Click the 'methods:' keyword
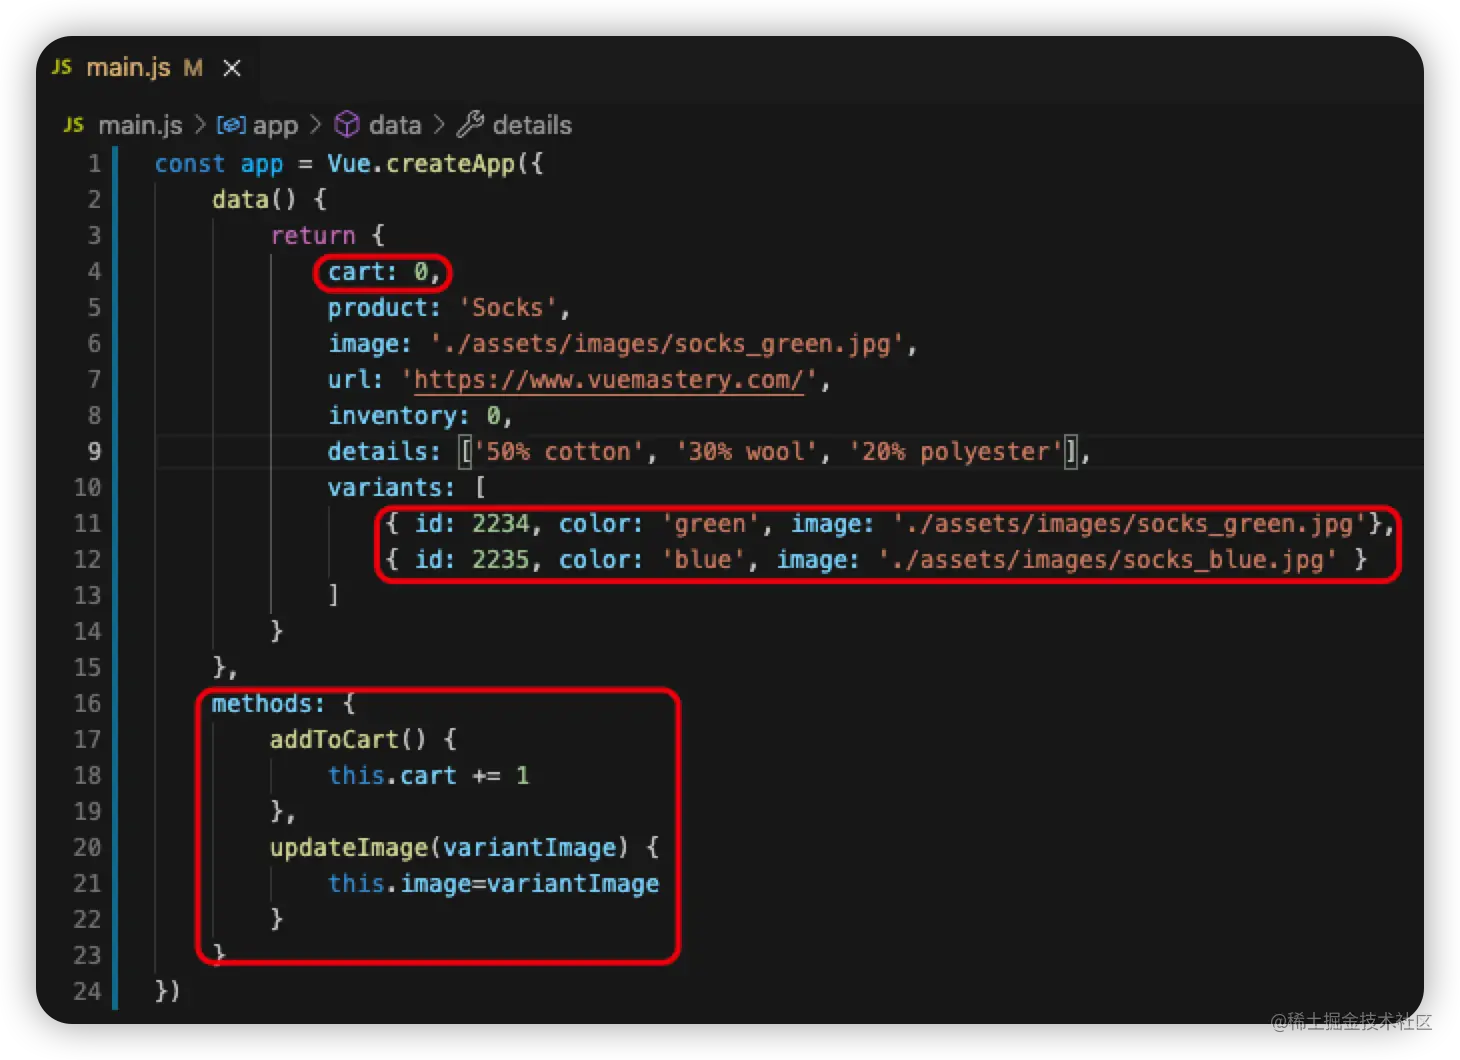The width and height of the screenshot is (1460, 1060). coord(268,704)
